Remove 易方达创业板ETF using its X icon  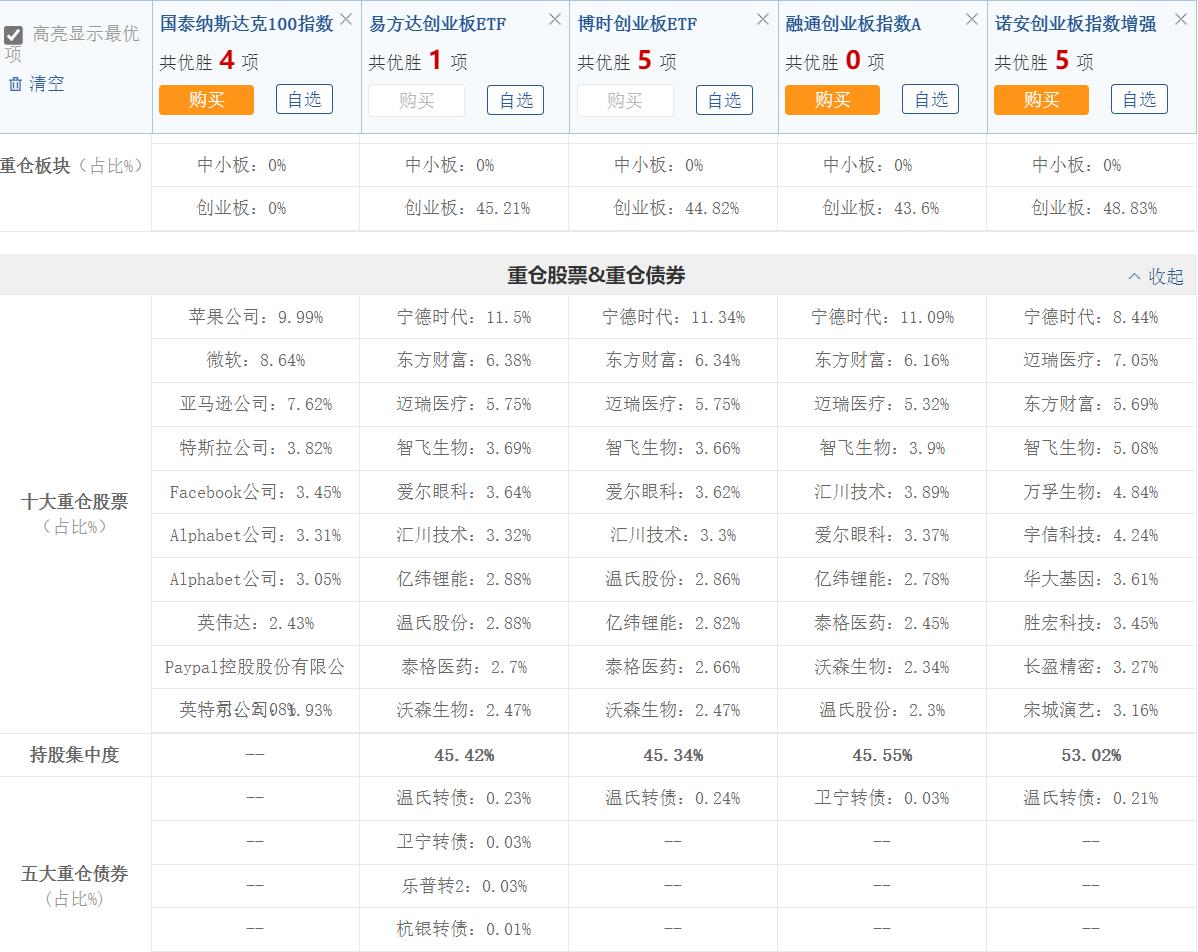(555, 18)
